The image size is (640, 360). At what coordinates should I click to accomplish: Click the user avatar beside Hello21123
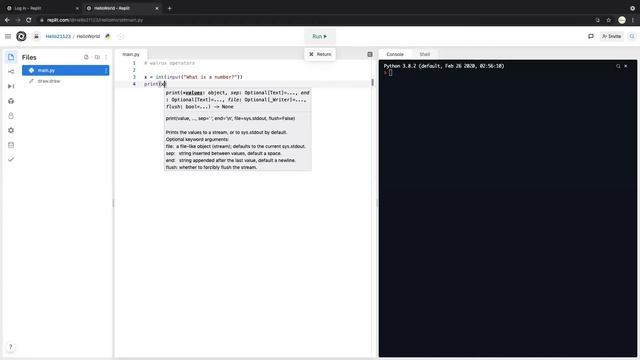coord(36,36)
